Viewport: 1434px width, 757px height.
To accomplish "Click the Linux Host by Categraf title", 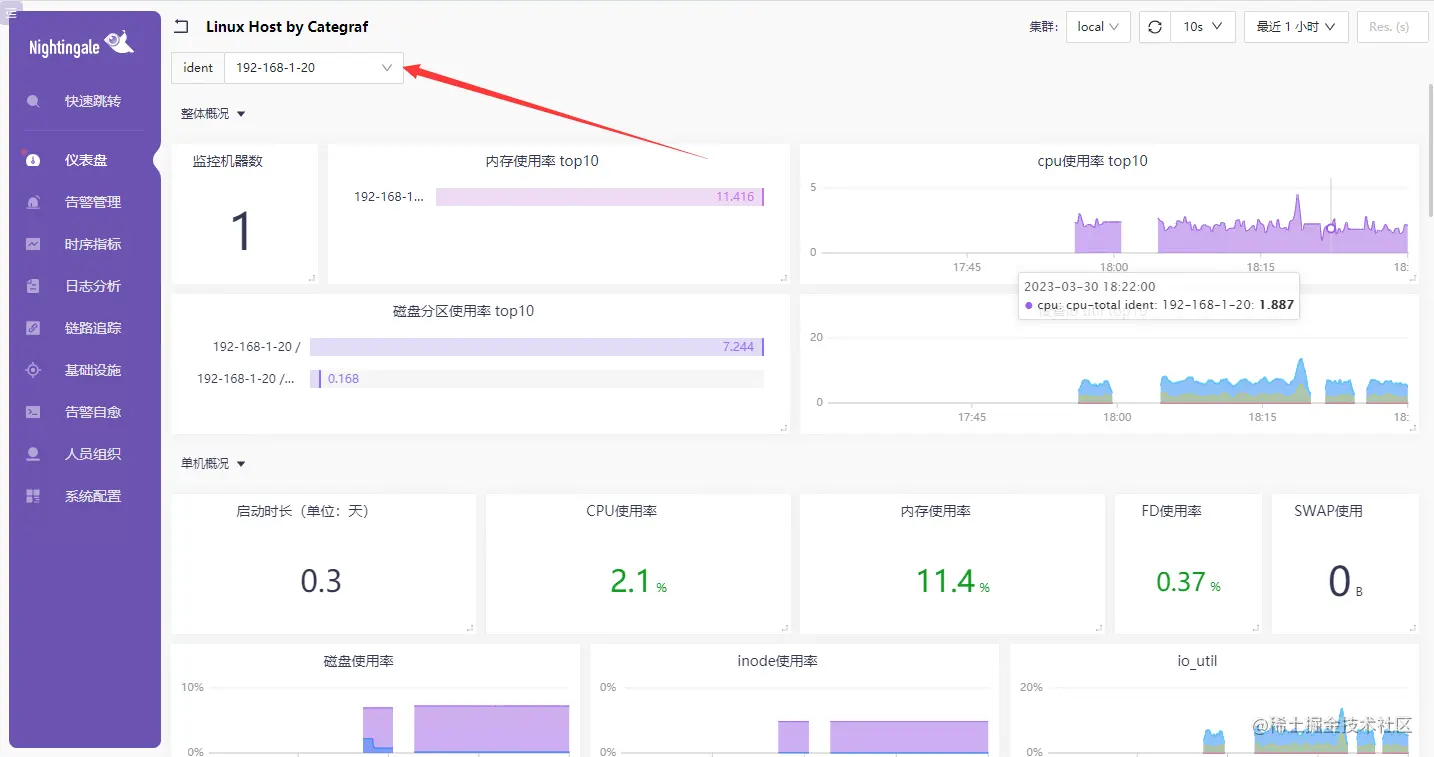I will pos(287,27).
